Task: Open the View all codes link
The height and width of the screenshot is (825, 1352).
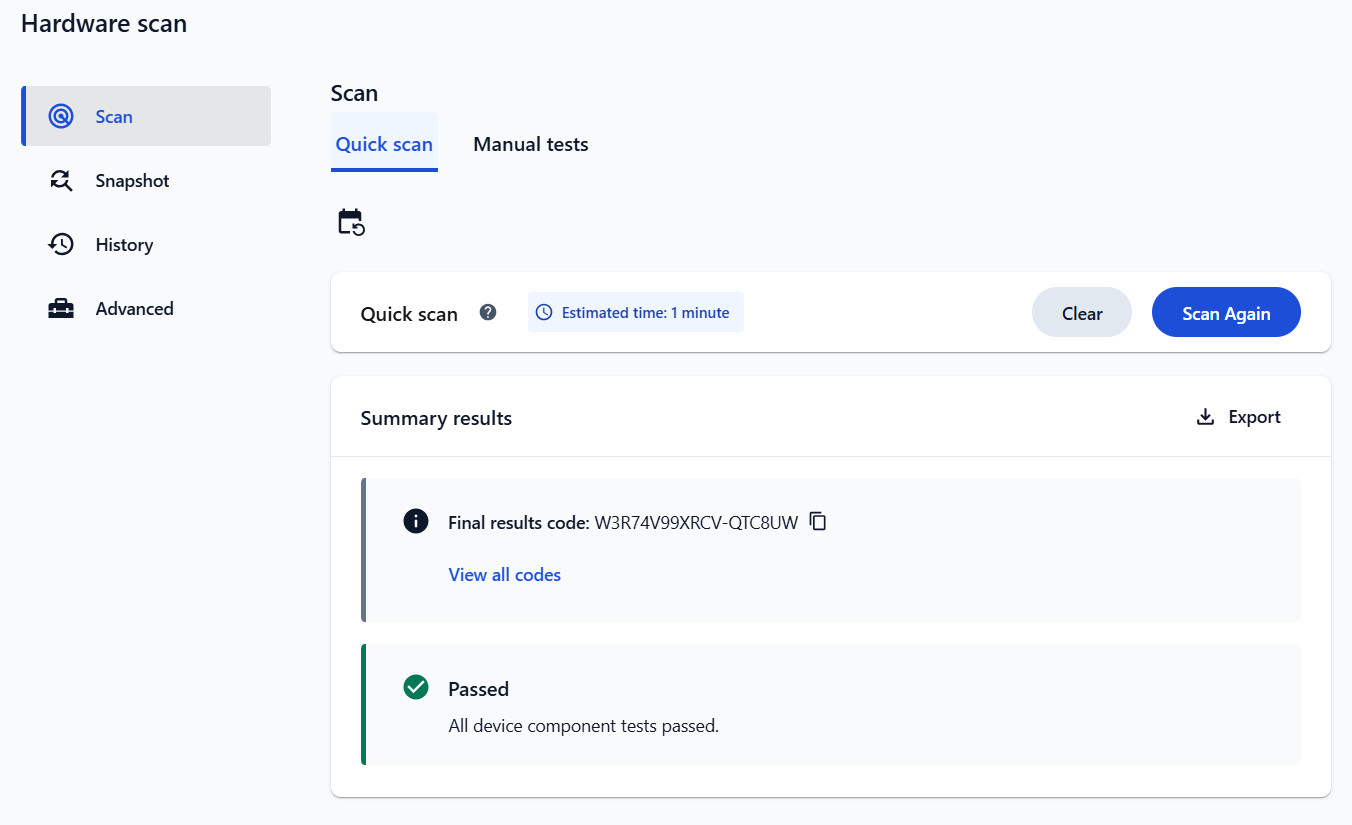Action: tap(505, 575)
